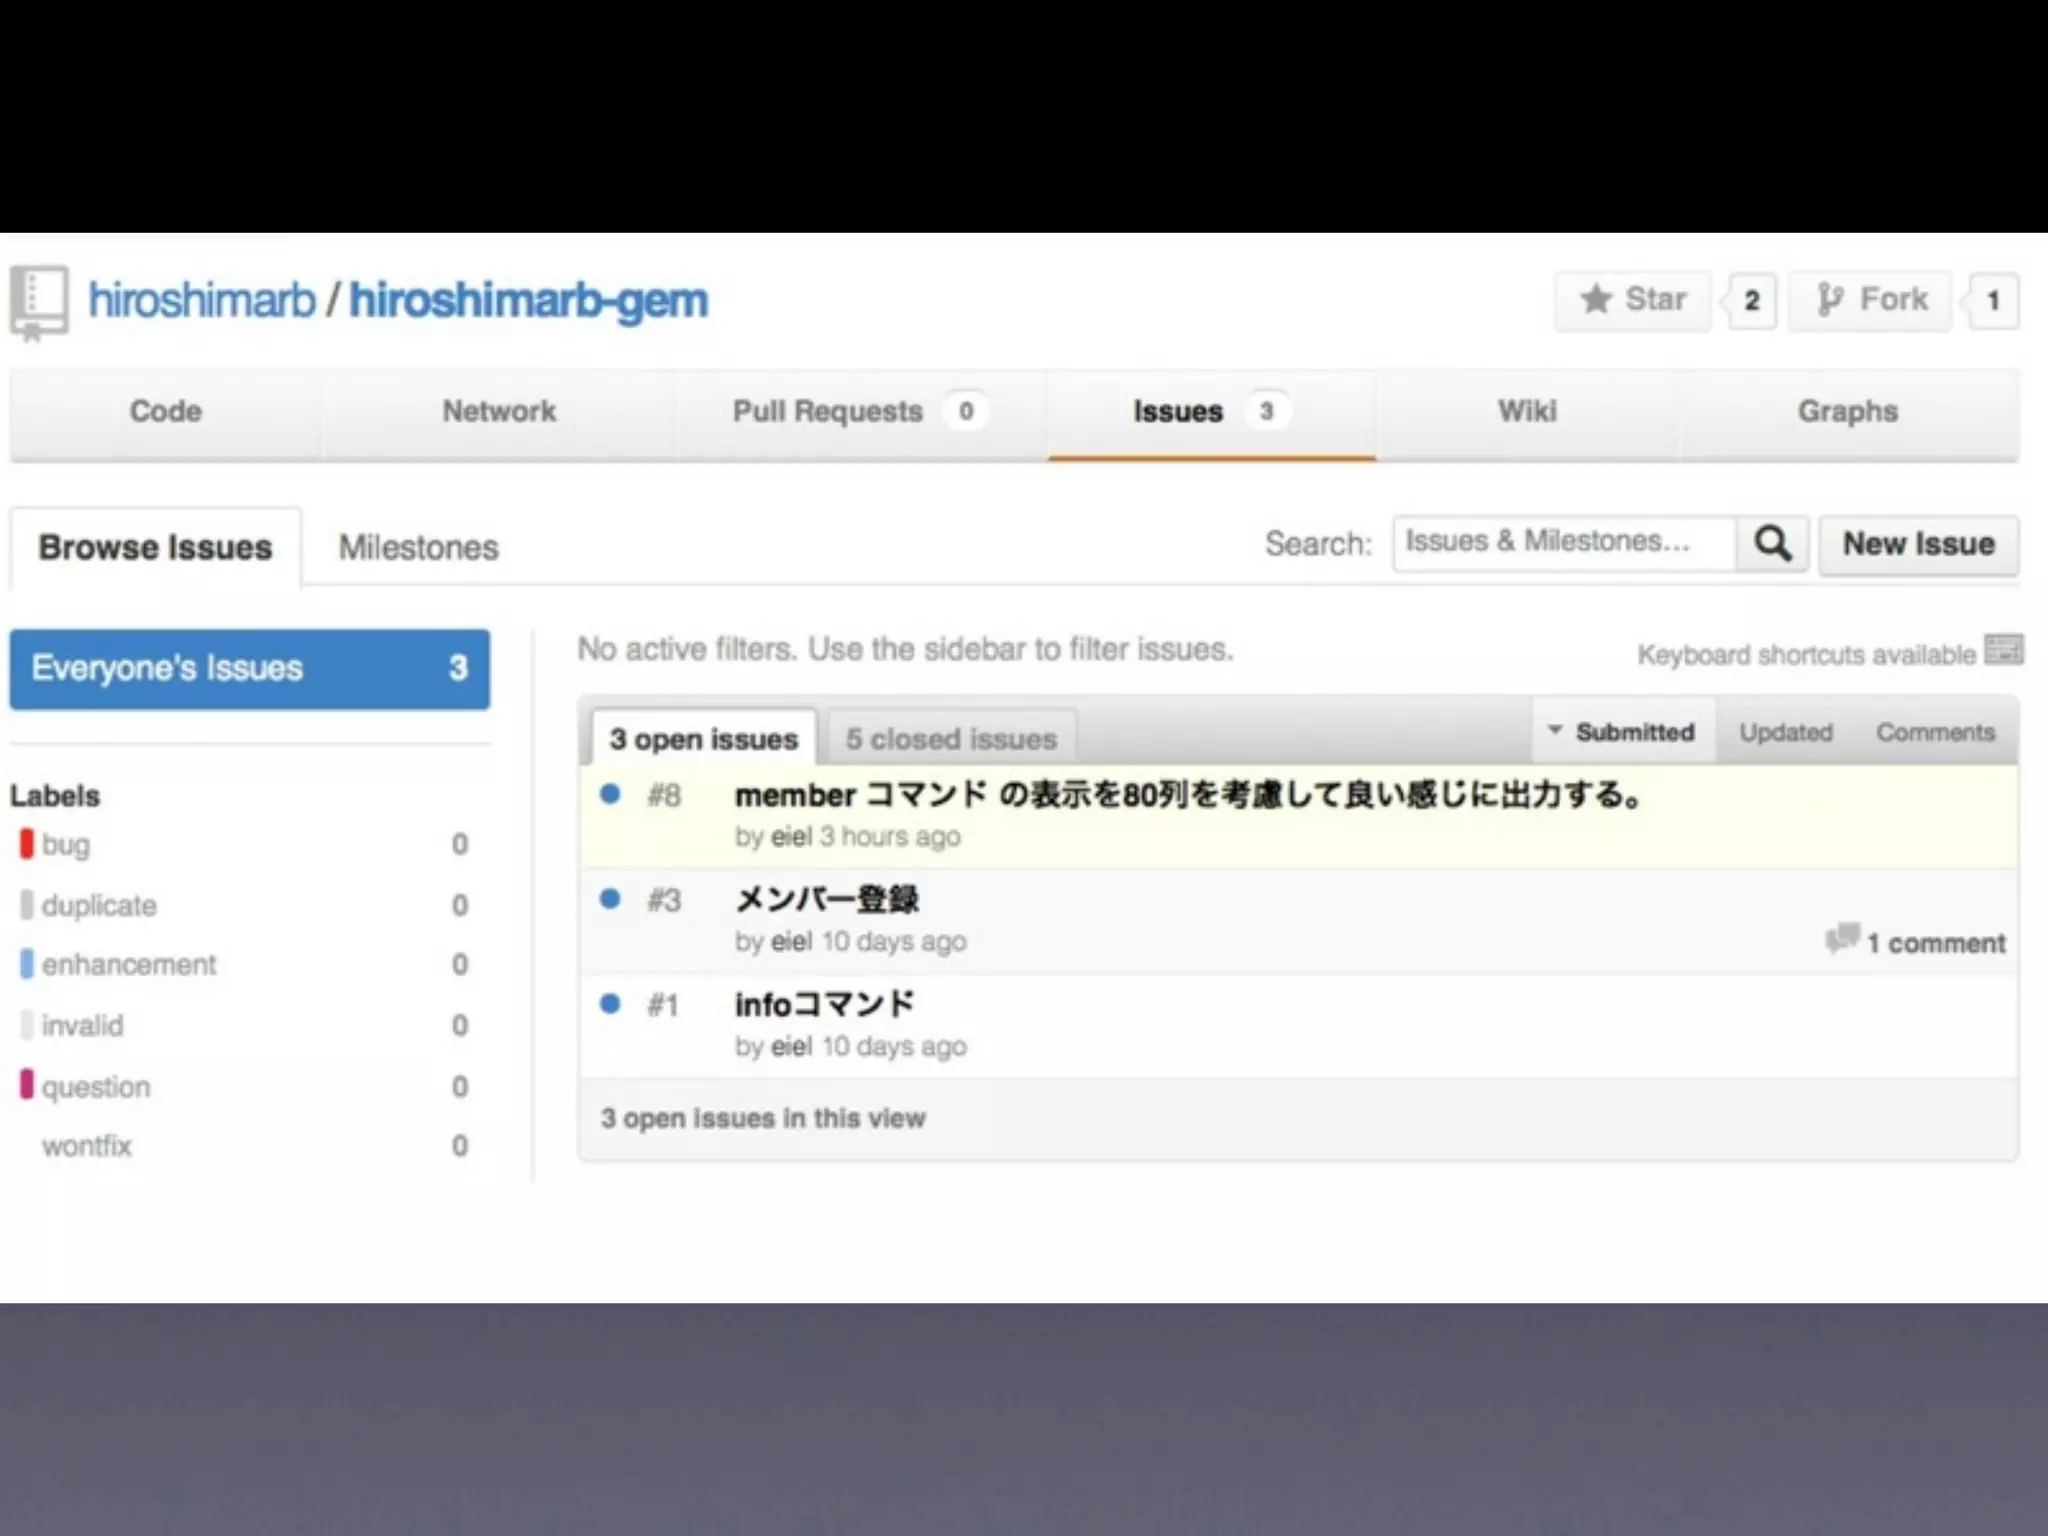Toggle the enhancement label filter
This screenshot has width=2048, height=1536.
pyautogui.click(x=128, y=965)
